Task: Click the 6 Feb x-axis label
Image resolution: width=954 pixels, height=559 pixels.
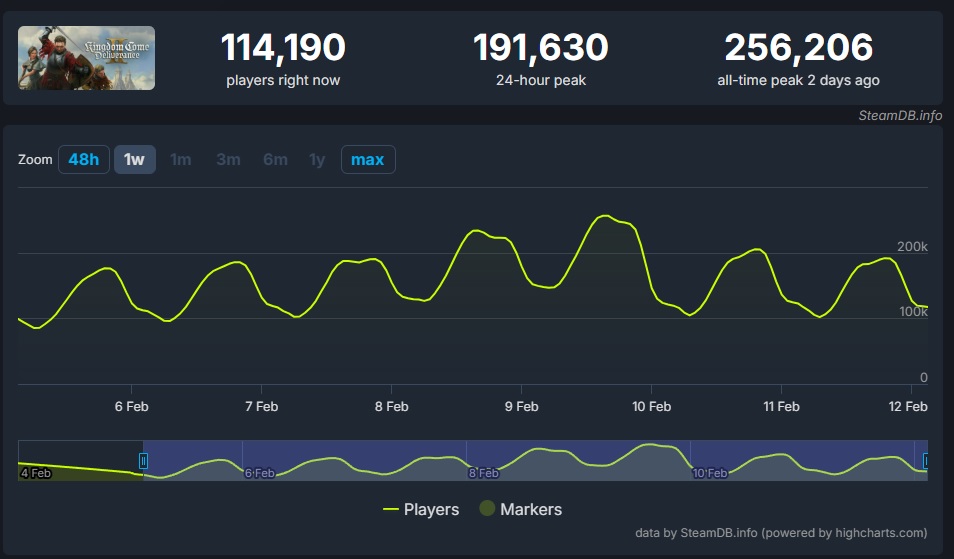Action: pos(131,406)
